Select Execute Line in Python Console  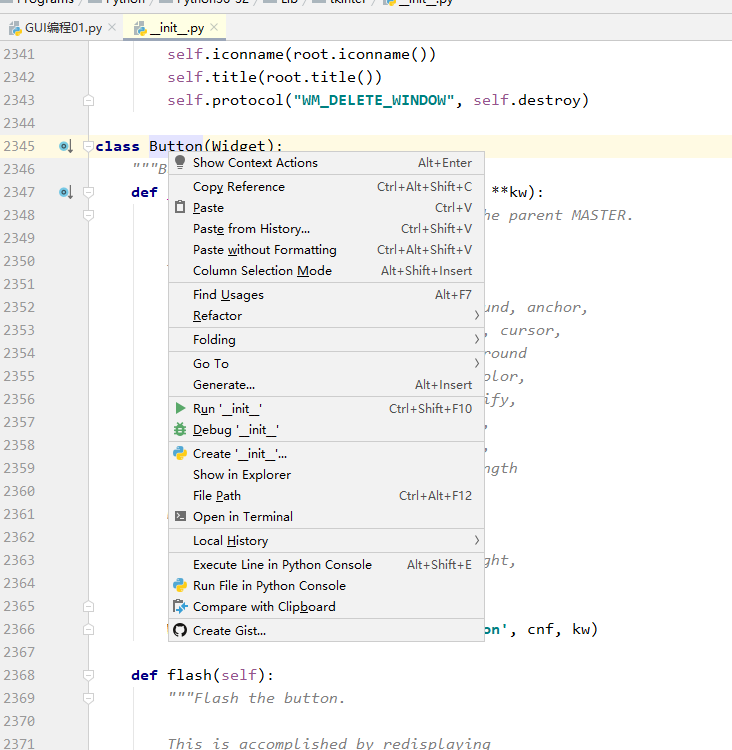tap(326, 564)
